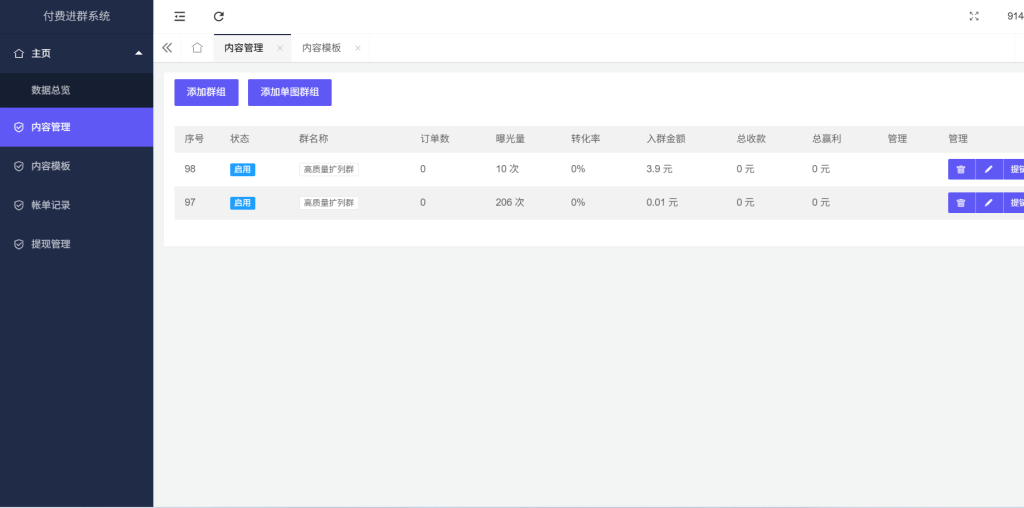Screen dimensions: 1024x508
Task: Go to the home tab icon
Action: coord(197,48)
